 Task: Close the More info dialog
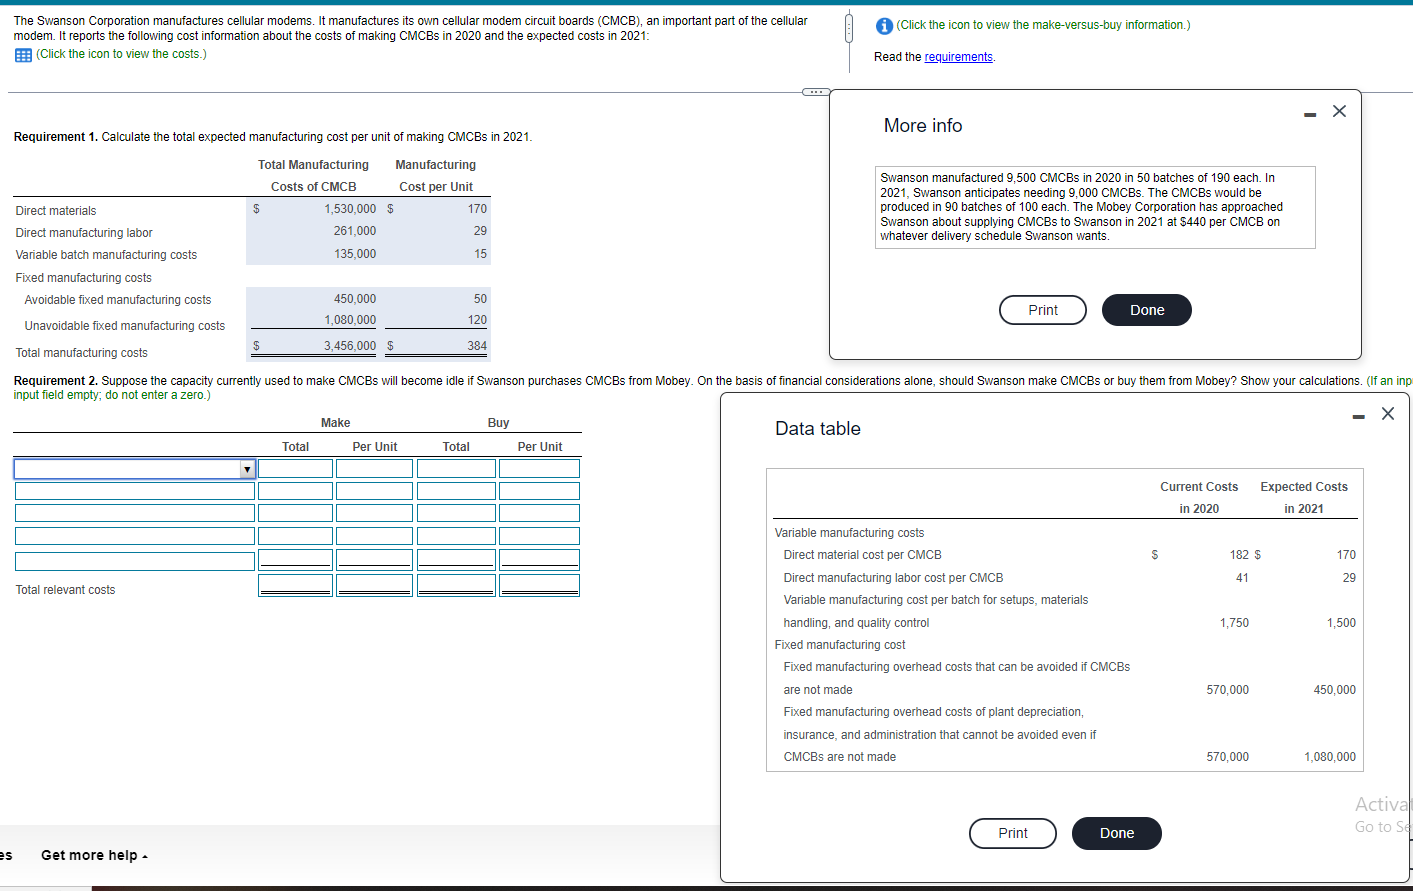(1340, 111)
